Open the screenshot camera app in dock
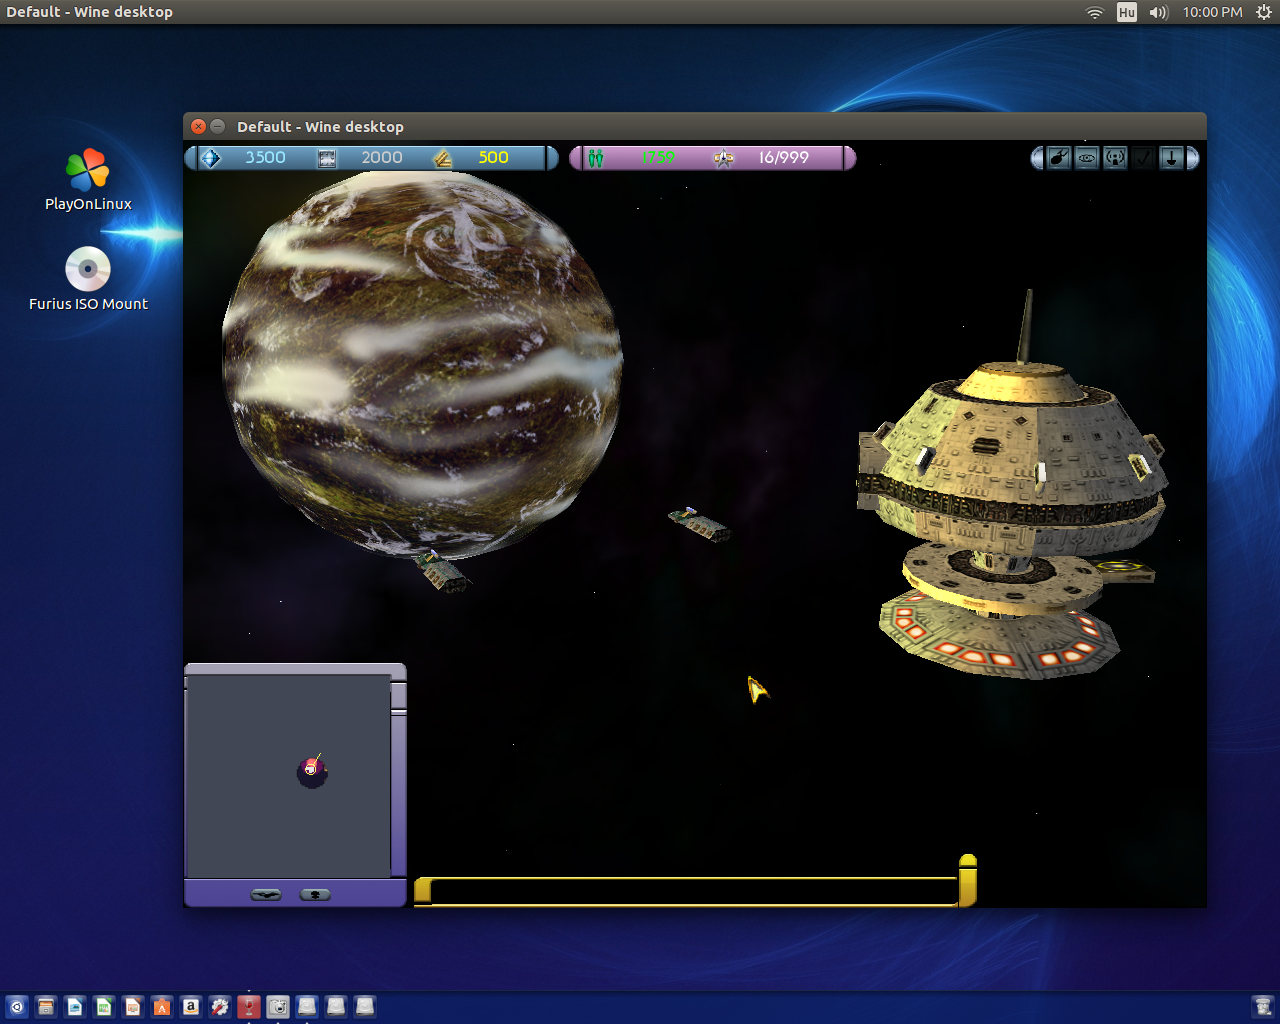 click(x=278, y=1007)
